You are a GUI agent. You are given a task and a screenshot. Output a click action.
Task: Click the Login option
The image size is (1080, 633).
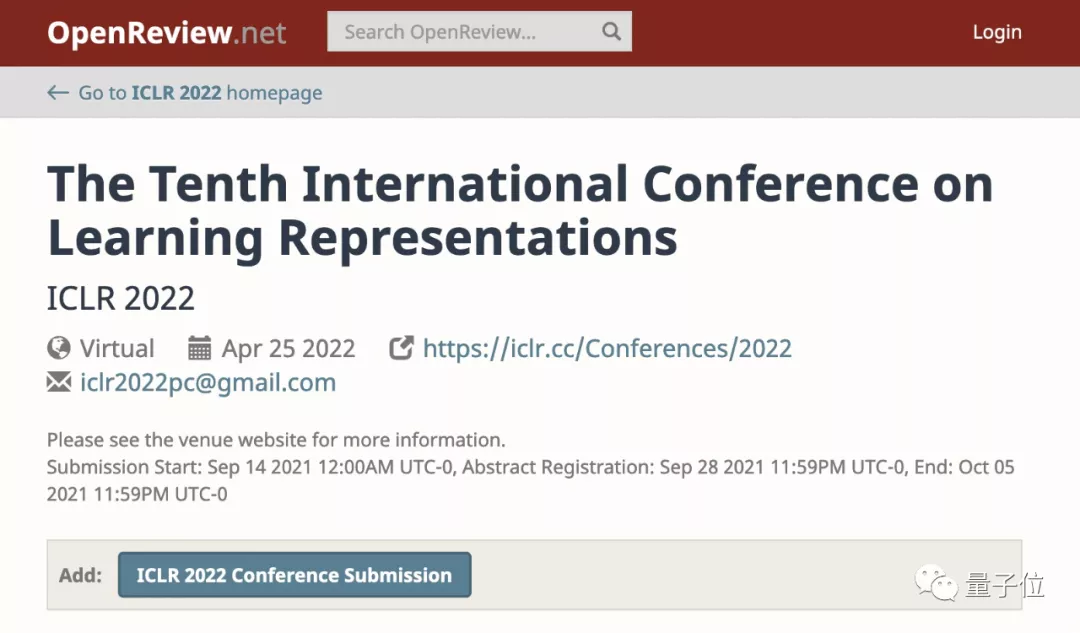[996, 32]
